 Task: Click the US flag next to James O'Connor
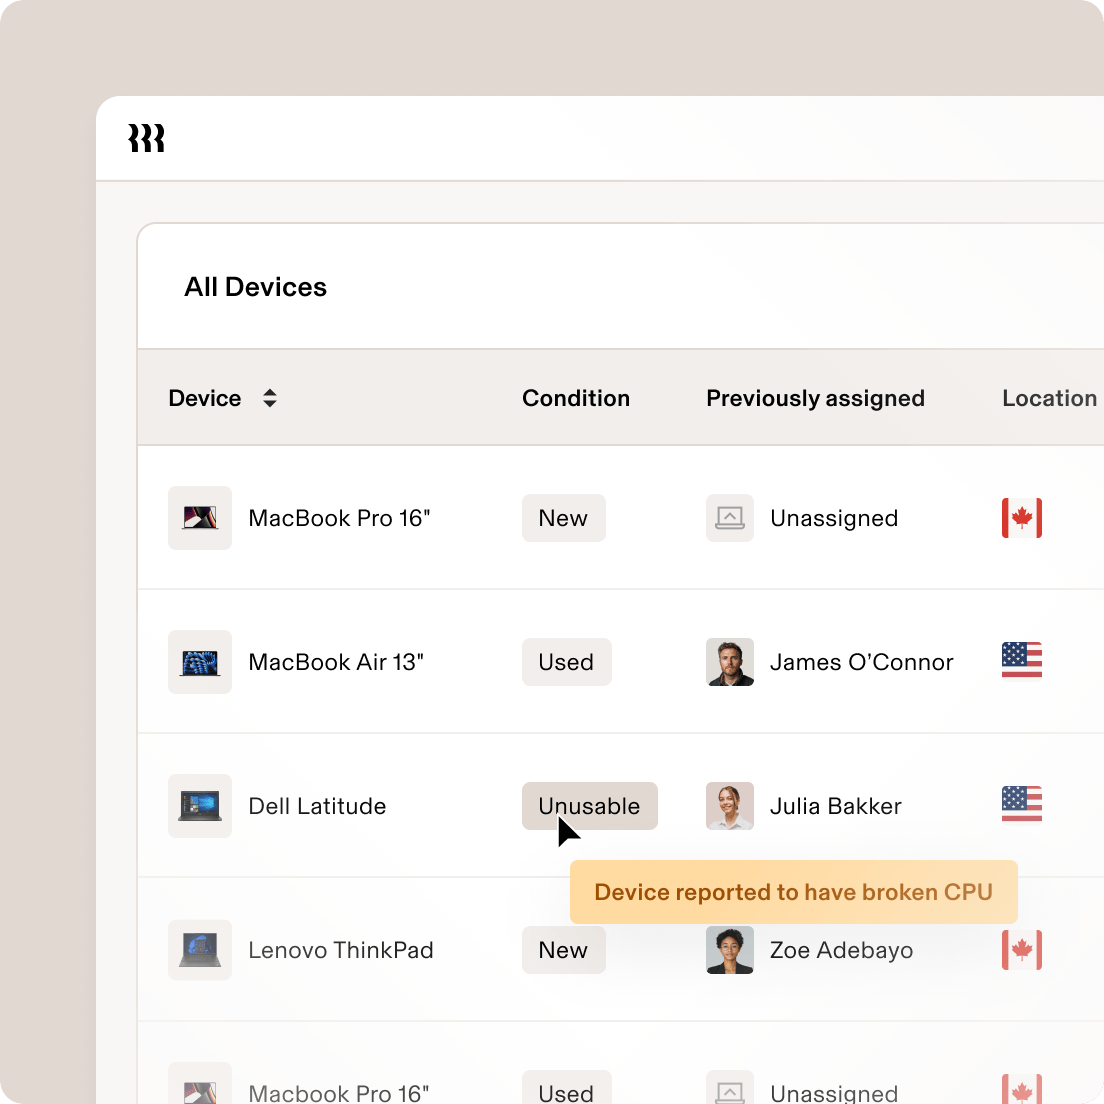pyautogui.click(x=1021, y=660)
